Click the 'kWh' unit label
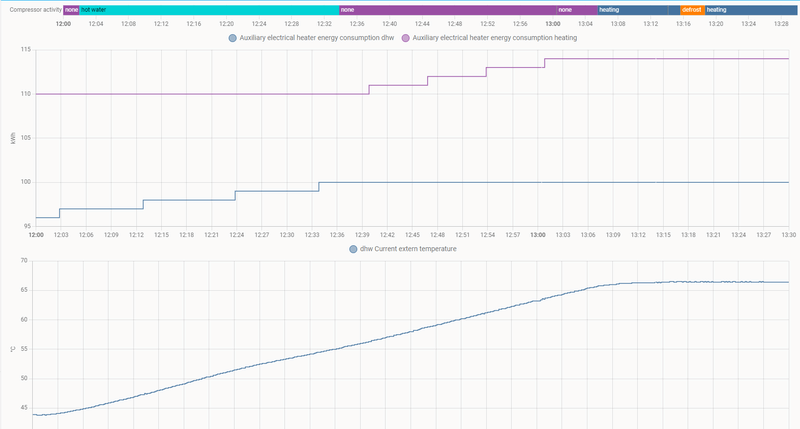 click(x=13, y=138)
